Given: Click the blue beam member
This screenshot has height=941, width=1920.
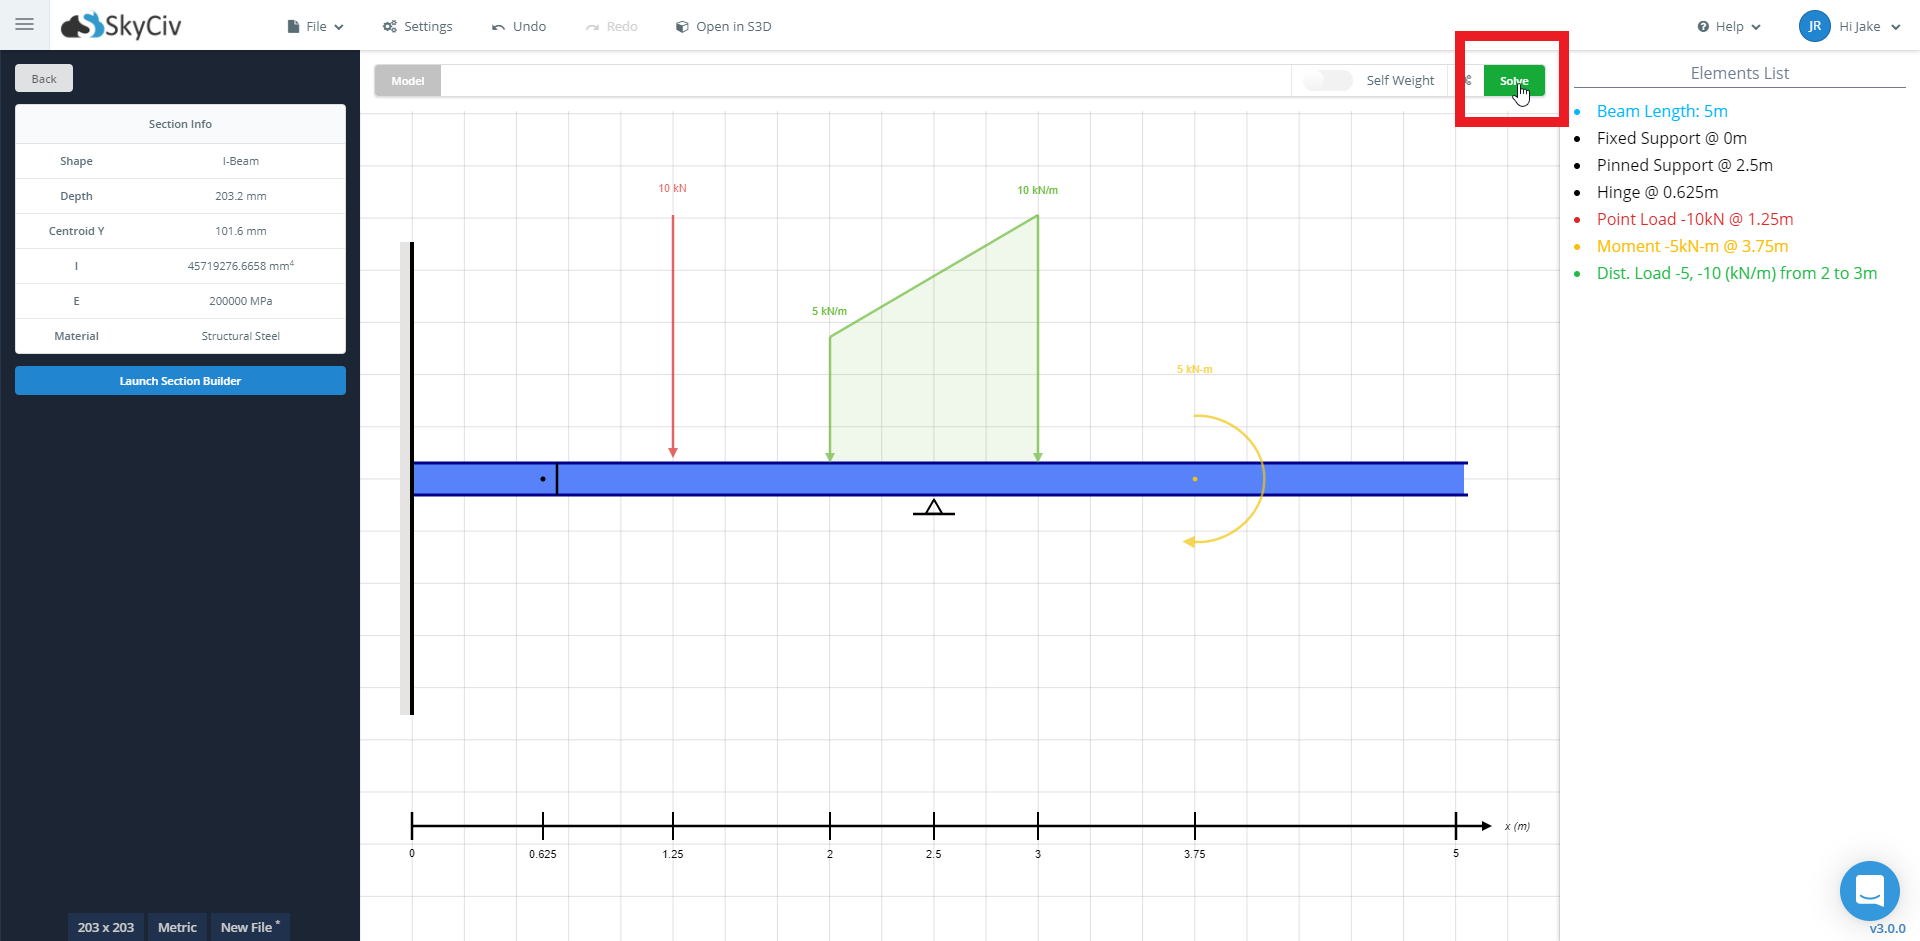Looking at the screenshot, I should (x=940, y=479).
